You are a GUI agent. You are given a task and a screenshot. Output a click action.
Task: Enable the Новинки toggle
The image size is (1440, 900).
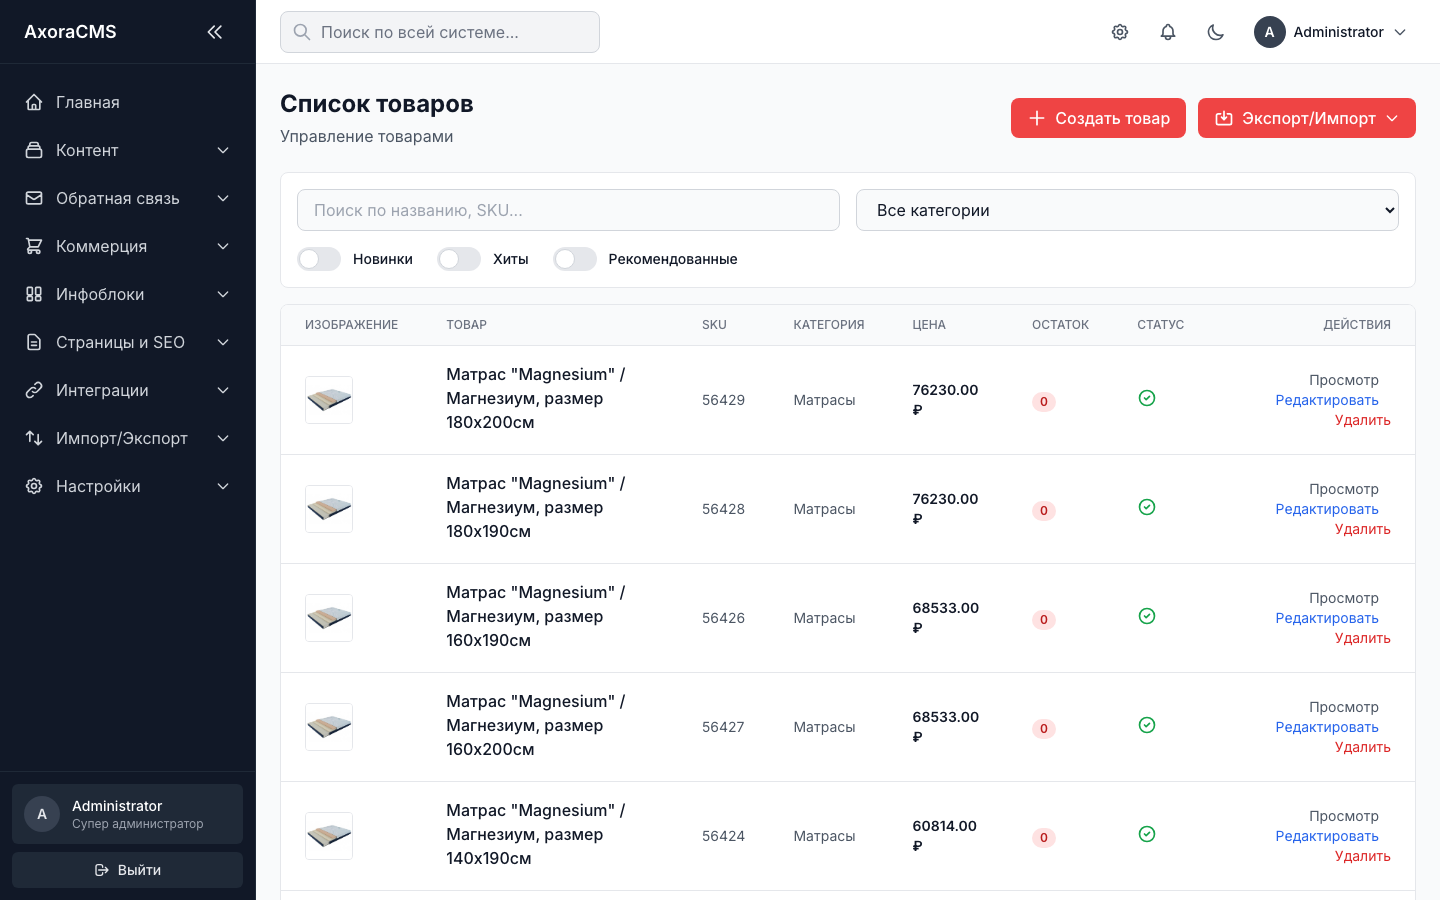point(319,259)
